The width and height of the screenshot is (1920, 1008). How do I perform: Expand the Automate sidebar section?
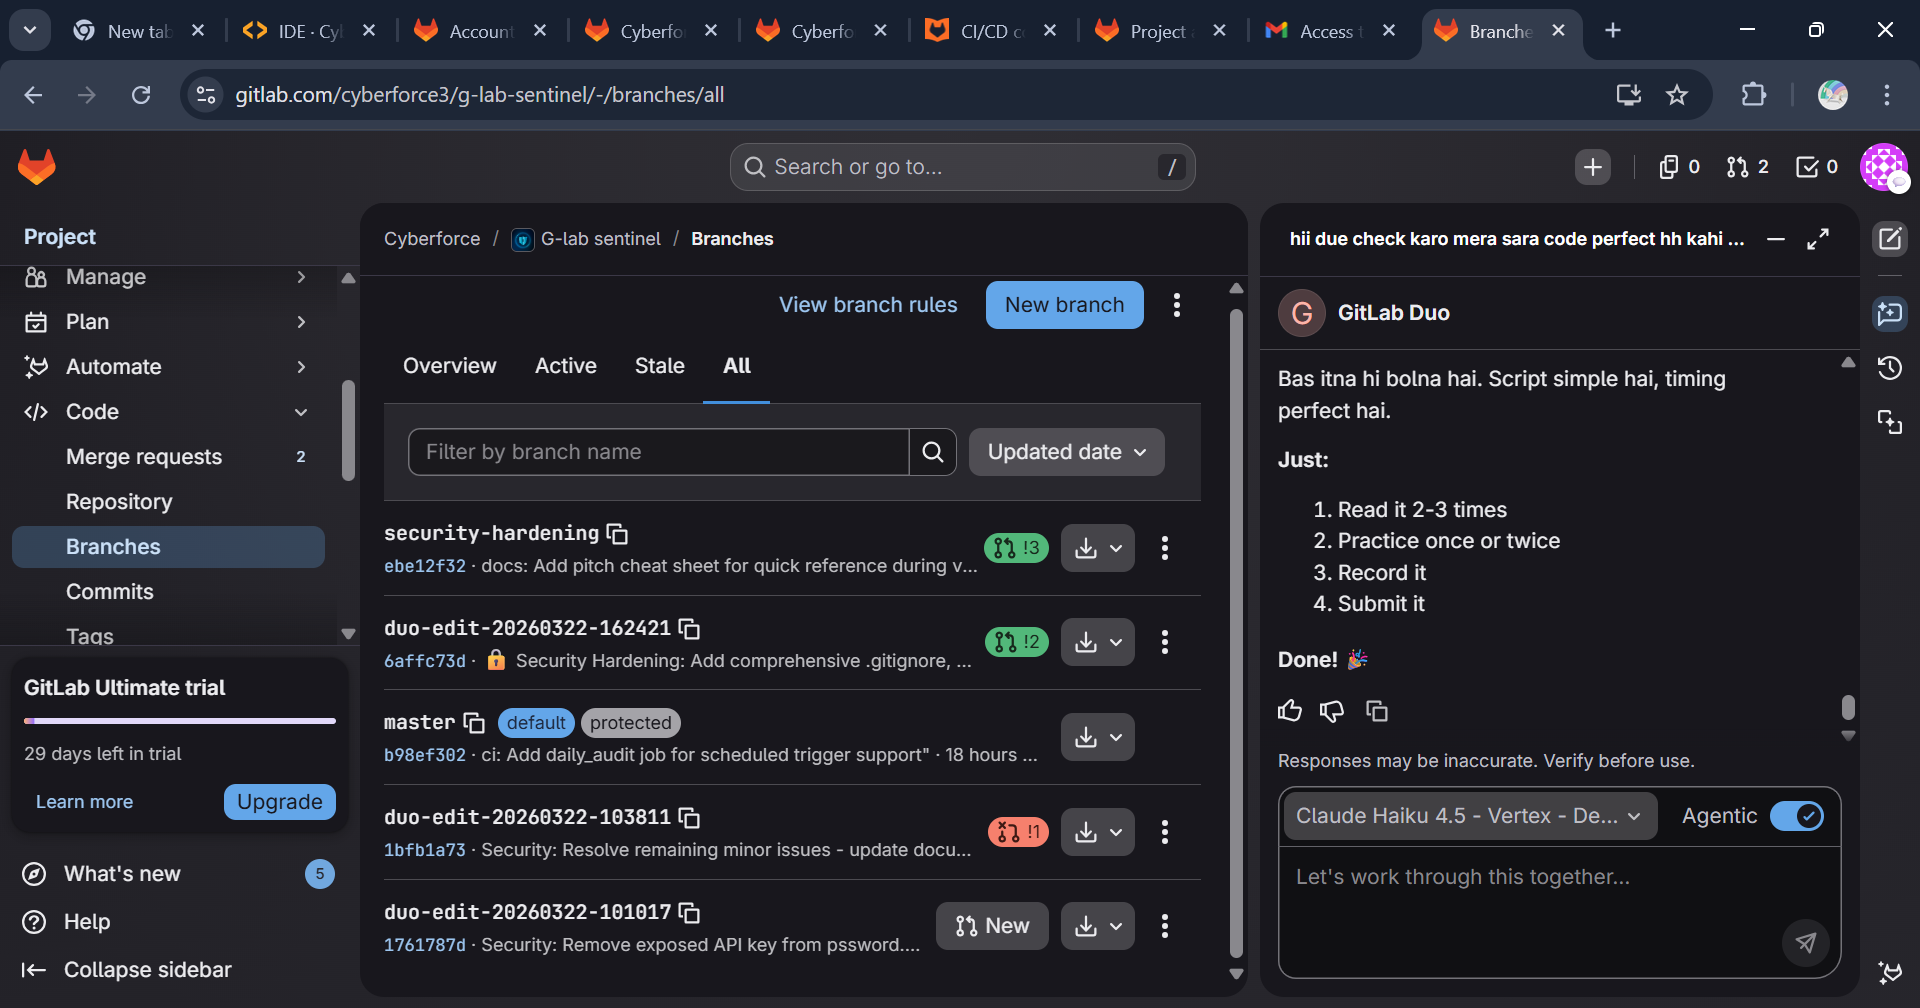tap(168, 367)
